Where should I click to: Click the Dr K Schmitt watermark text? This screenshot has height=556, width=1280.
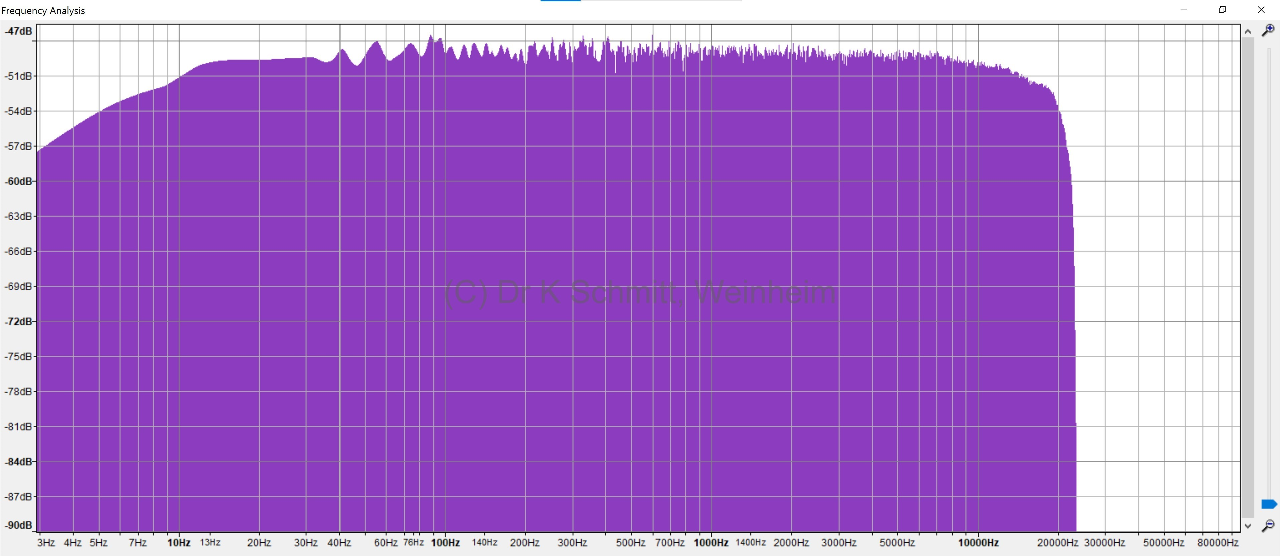click(639, 292)
